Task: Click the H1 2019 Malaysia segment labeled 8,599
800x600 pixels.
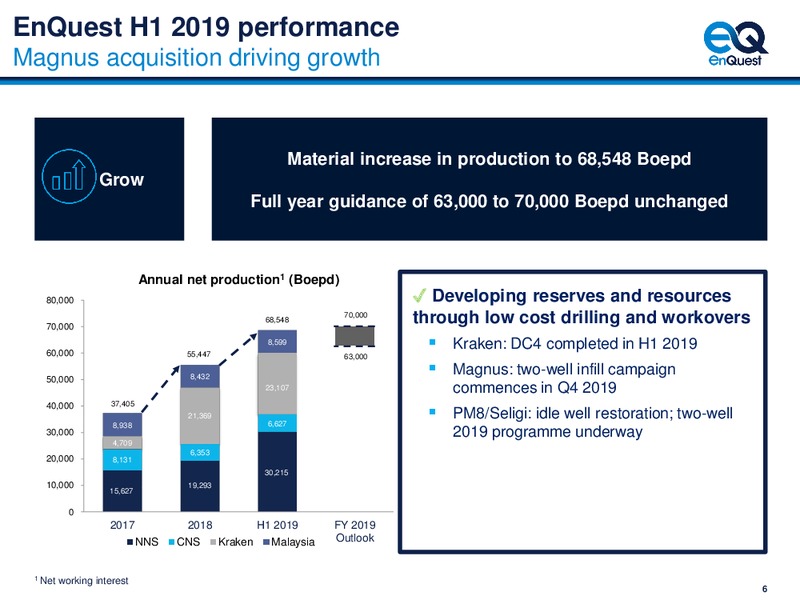Action: click(x=277, y=342)
